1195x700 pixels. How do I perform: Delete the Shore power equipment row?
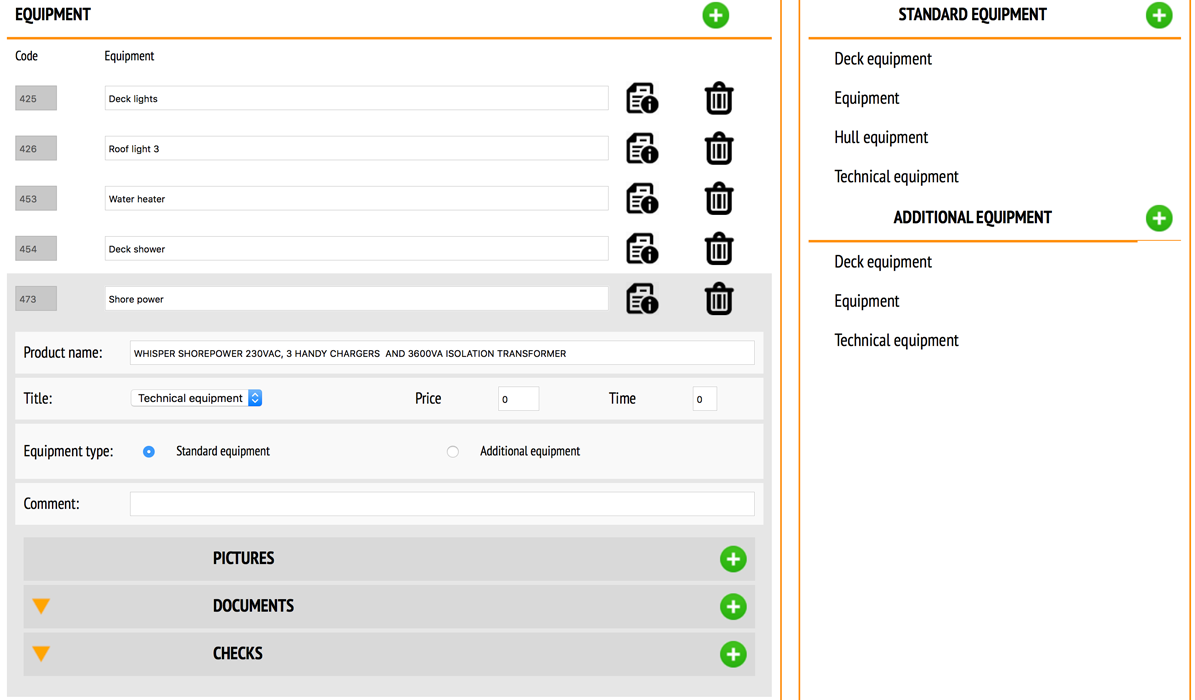pyautogui.click(x=718, y=299)
